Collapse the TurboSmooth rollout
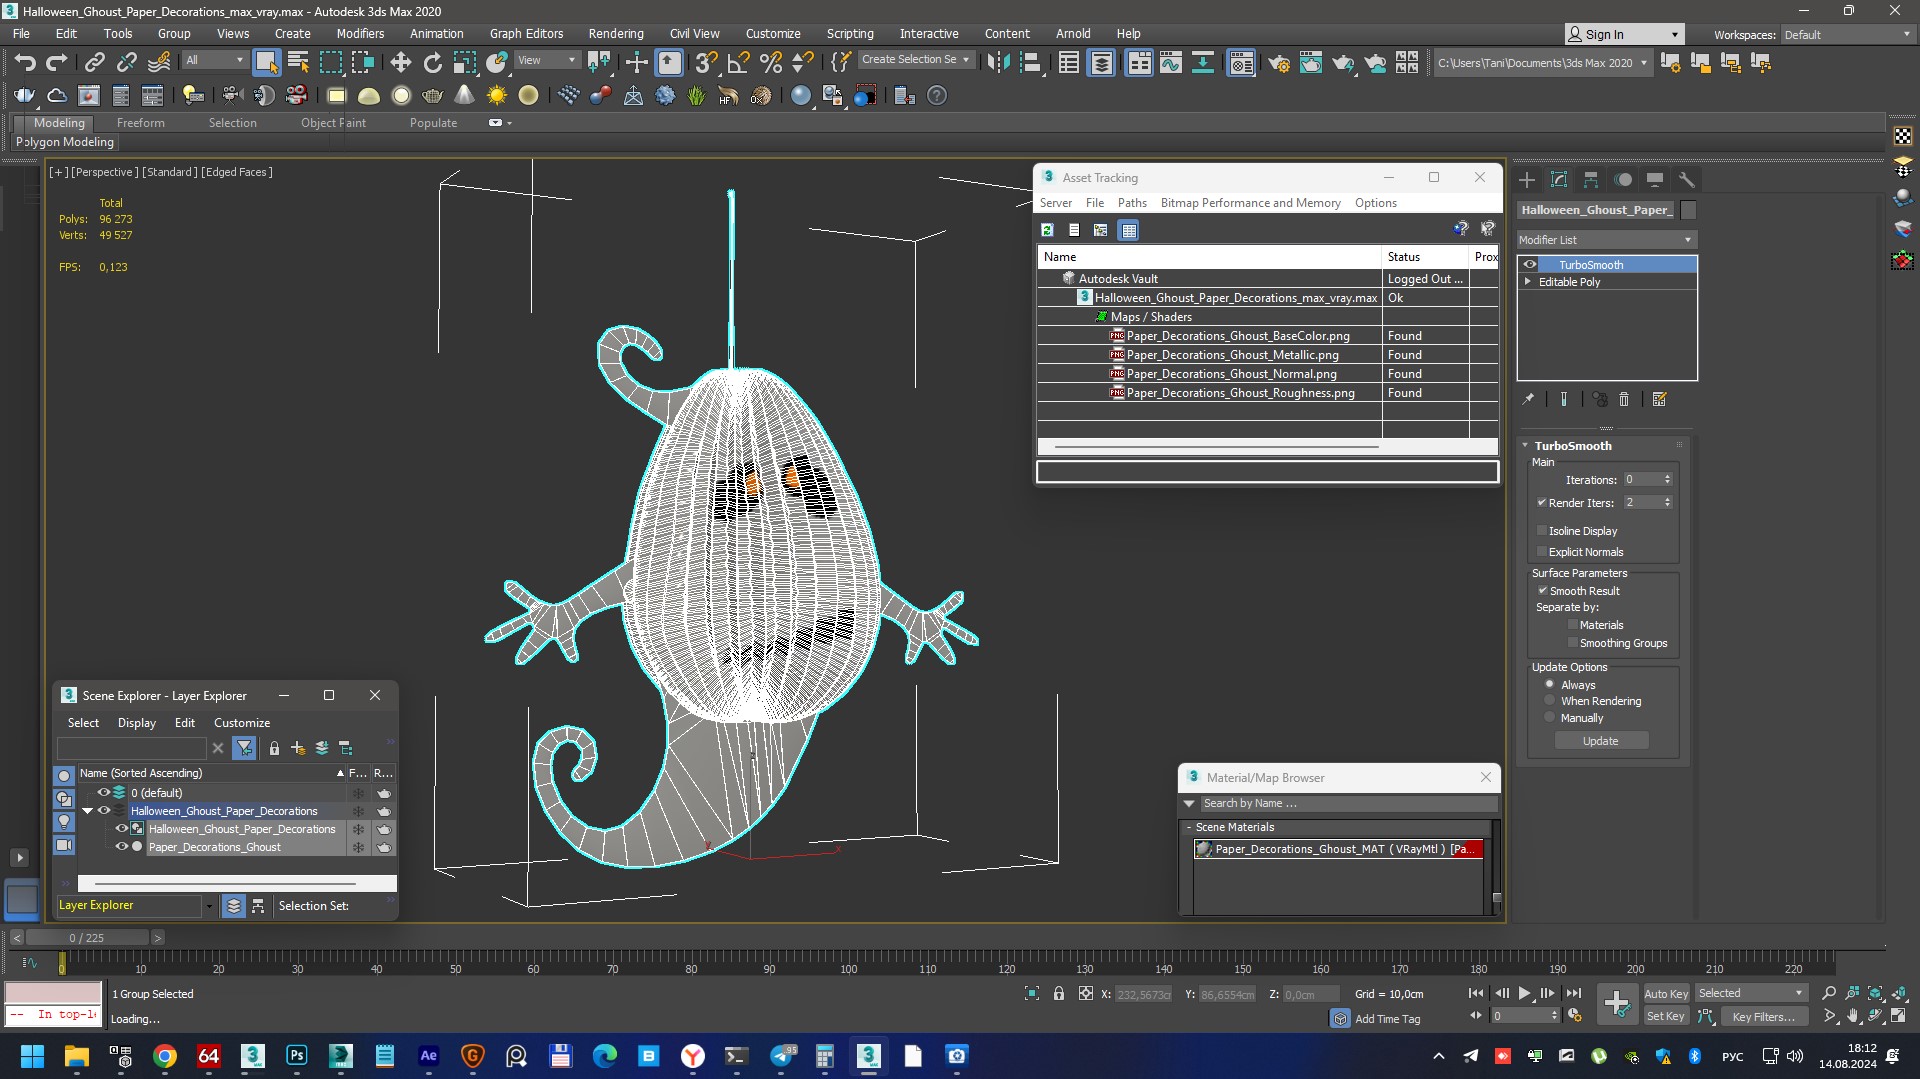Image resolution: width=1920 pixels, height=1079 pixels. (x=1525, y=446)
